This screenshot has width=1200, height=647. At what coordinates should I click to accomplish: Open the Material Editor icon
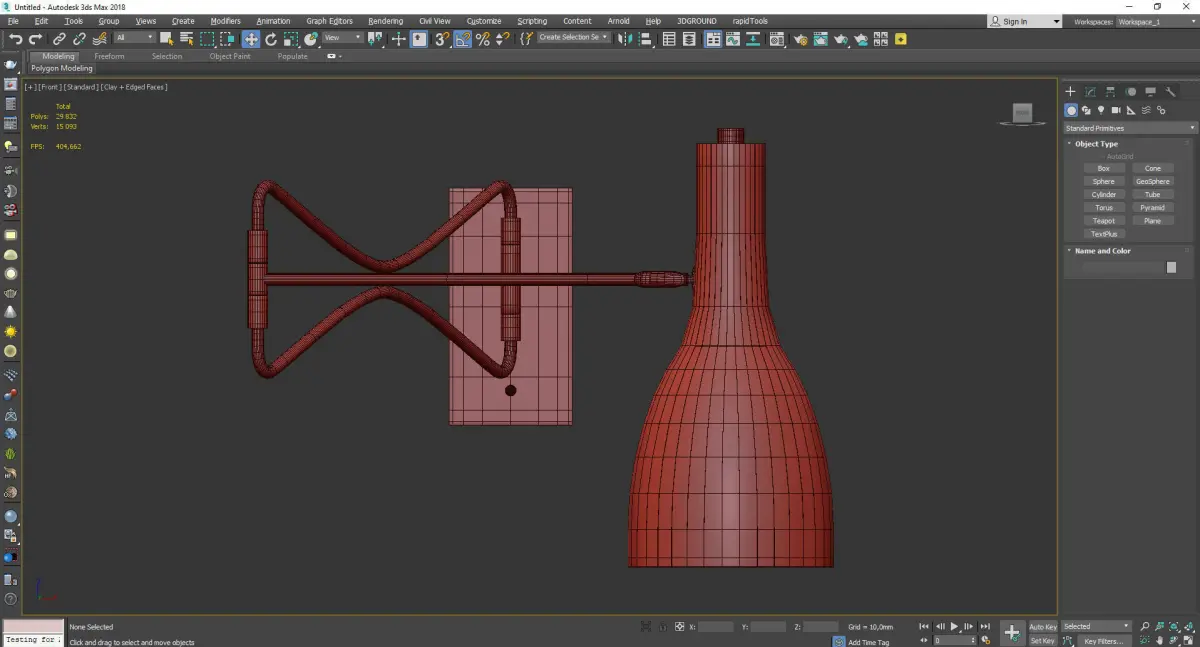pyautogui.click(x=776, y=39)
